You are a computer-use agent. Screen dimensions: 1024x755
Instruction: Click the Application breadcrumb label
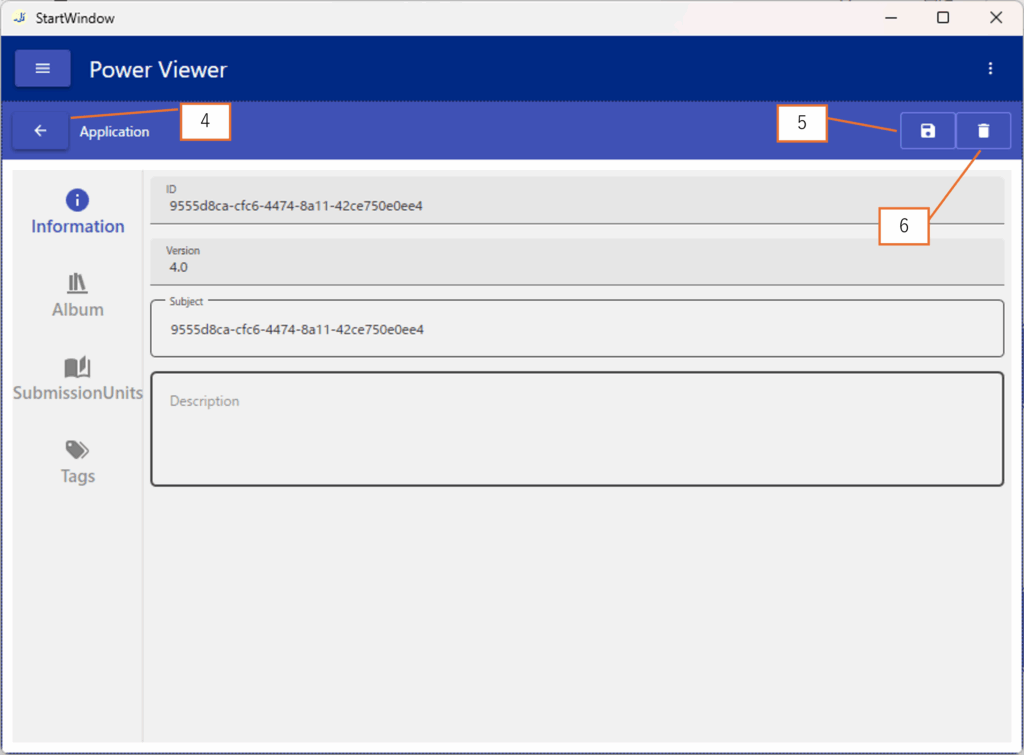pos(114,132)
